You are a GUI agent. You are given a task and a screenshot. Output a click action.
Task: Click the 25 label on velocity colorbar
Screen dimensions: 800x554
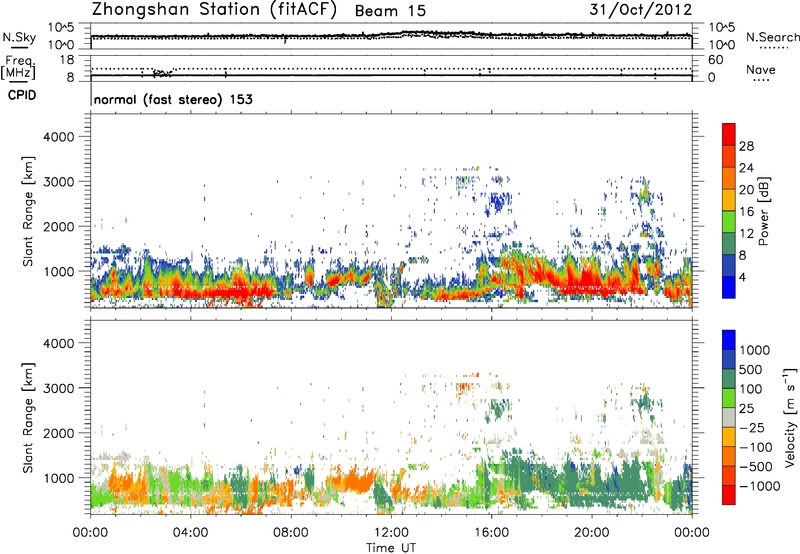(x=746, y=409)
